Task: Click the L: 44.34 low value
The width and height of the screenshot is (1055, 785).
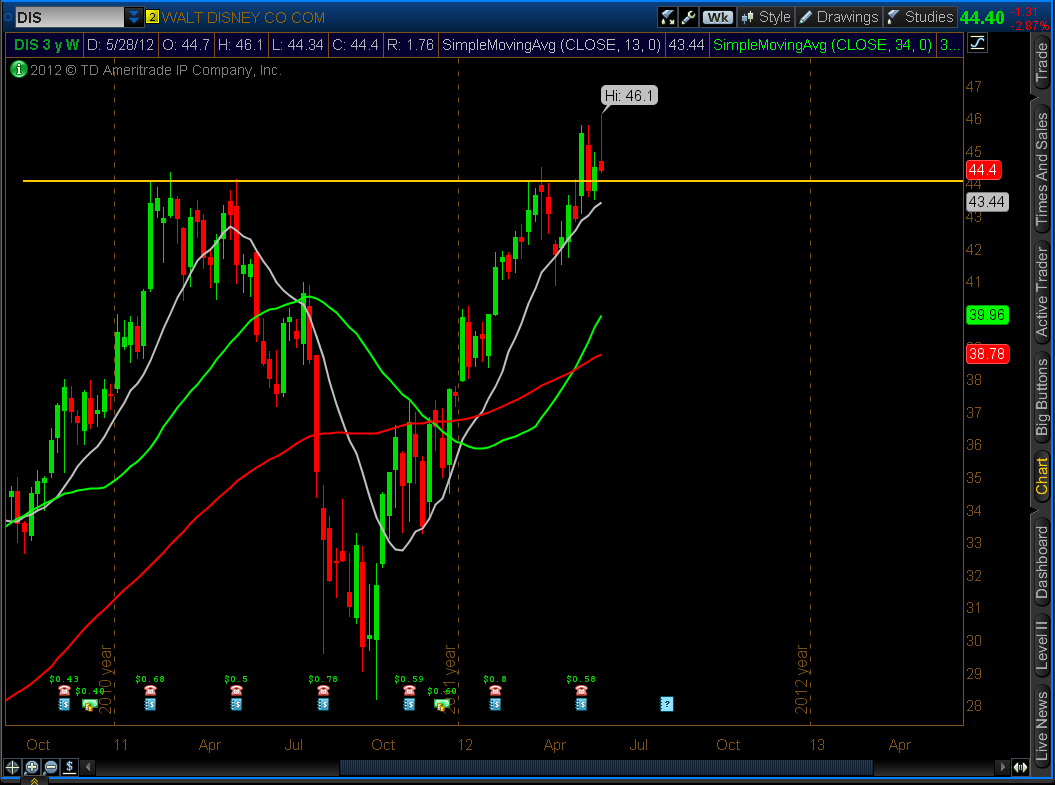Action: 297,45
